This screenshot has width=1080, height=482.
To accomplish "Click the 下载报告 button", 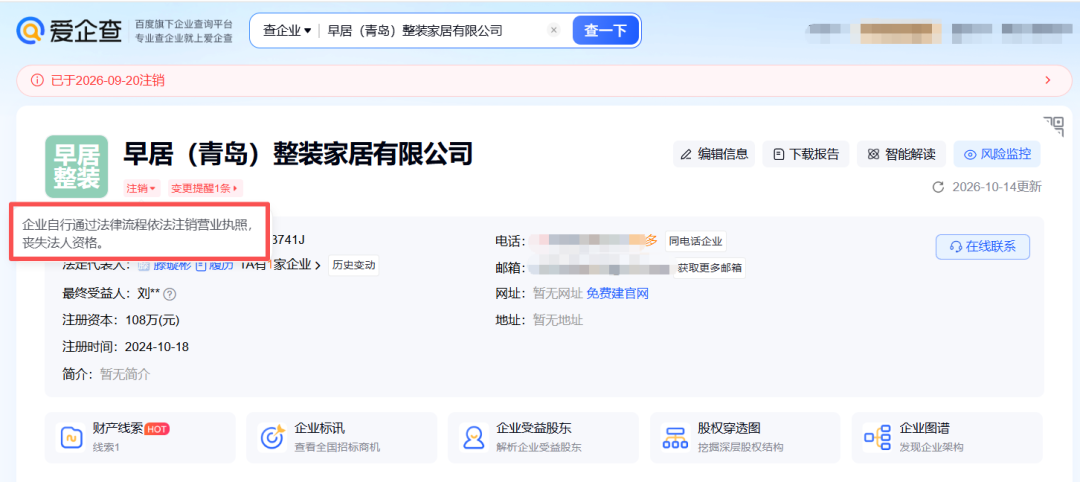I will (806, 154).
